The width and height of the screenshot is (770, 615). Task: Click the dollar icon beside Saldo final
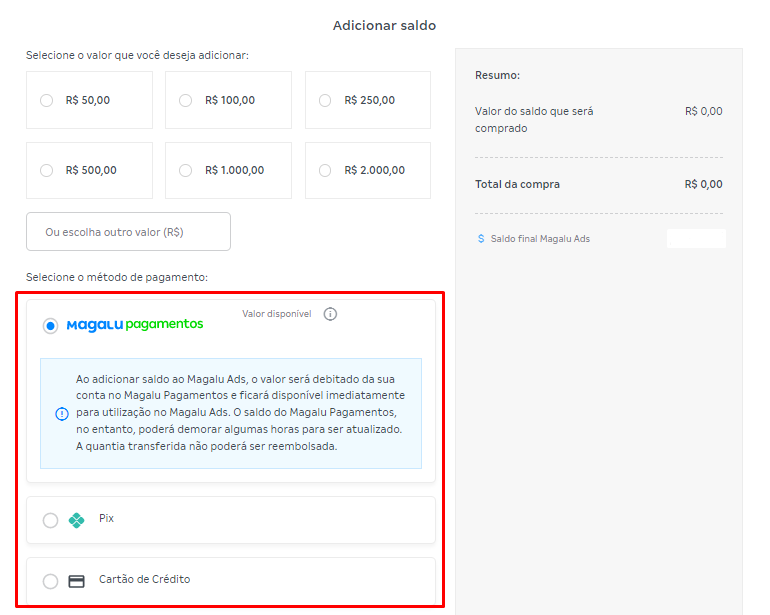[481, 239]
